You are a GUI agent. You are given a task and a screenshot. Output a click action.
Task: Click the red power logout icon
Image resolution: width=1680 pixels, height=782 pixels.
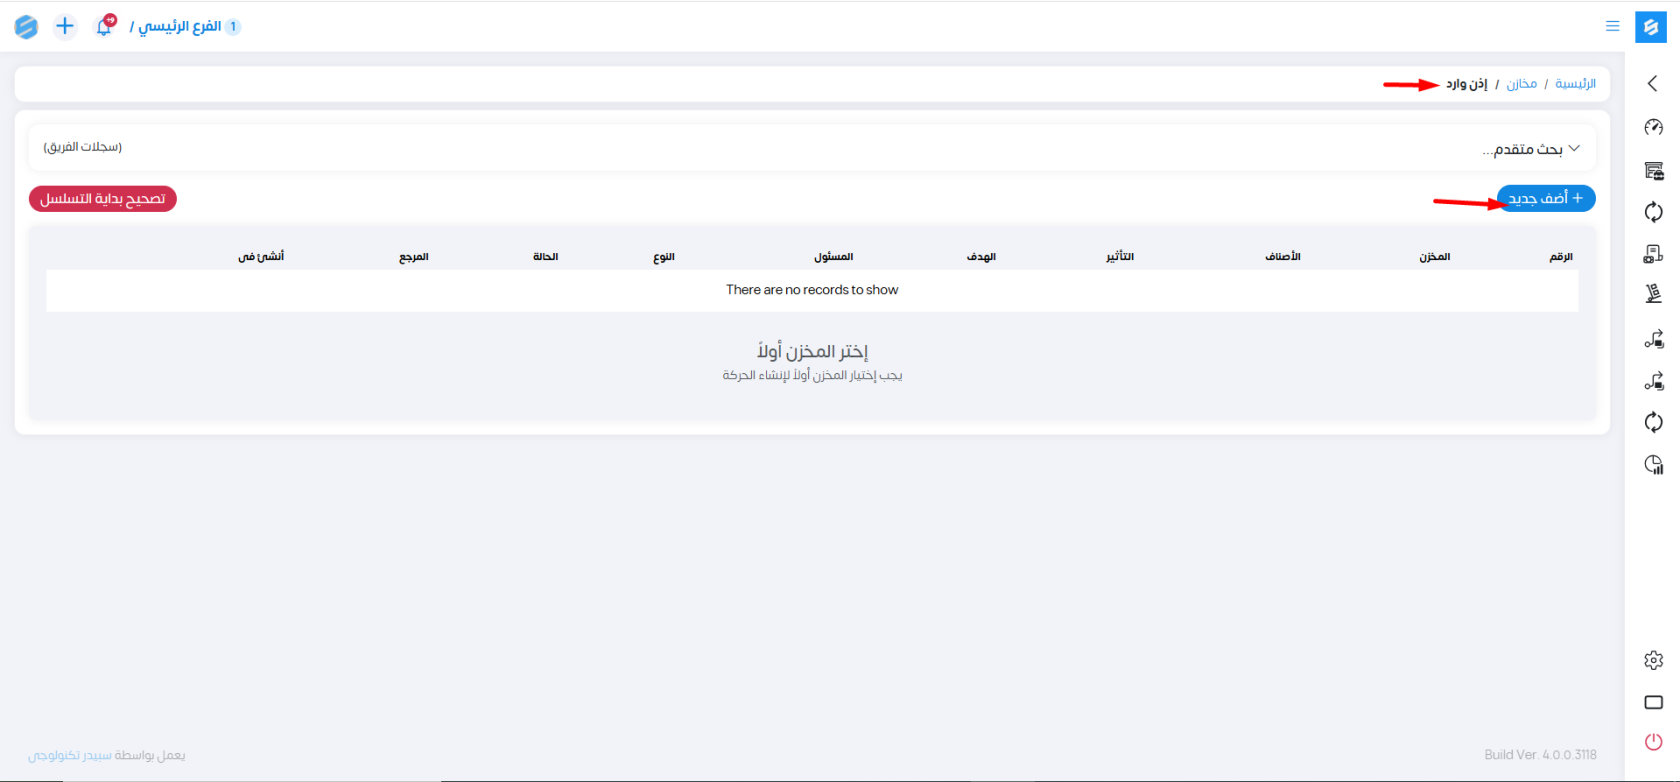[1653, 742]
